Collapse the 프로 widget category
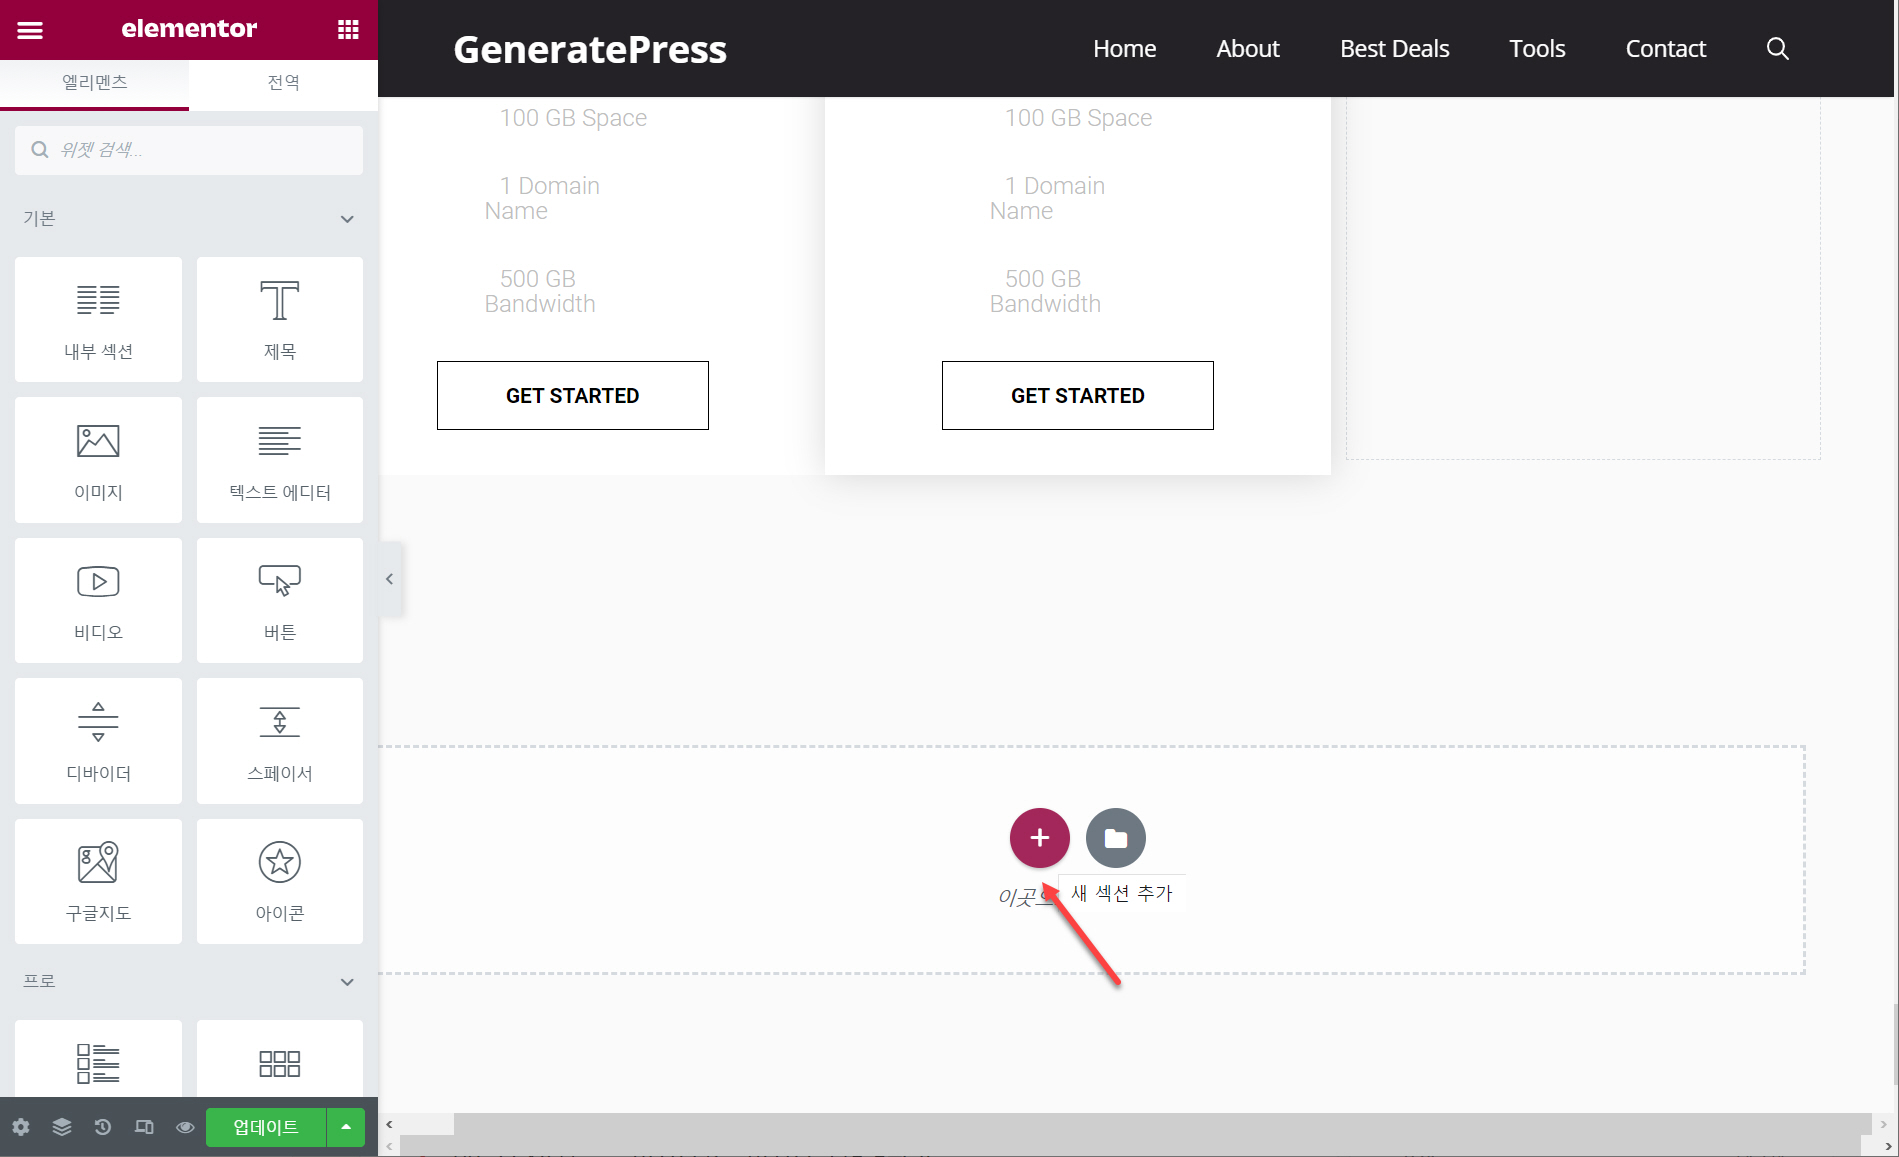The image size is (1899, 1157). pos(189,981)
